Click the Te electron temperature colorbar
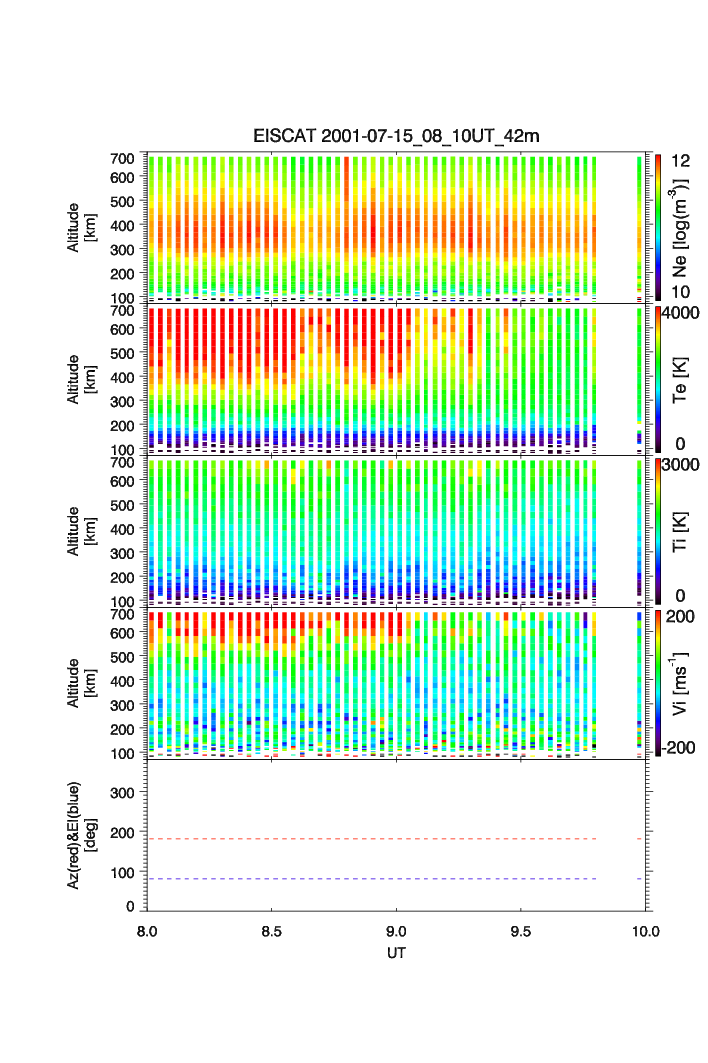Viewport: 708px width, 1063px height. (658, 378)
